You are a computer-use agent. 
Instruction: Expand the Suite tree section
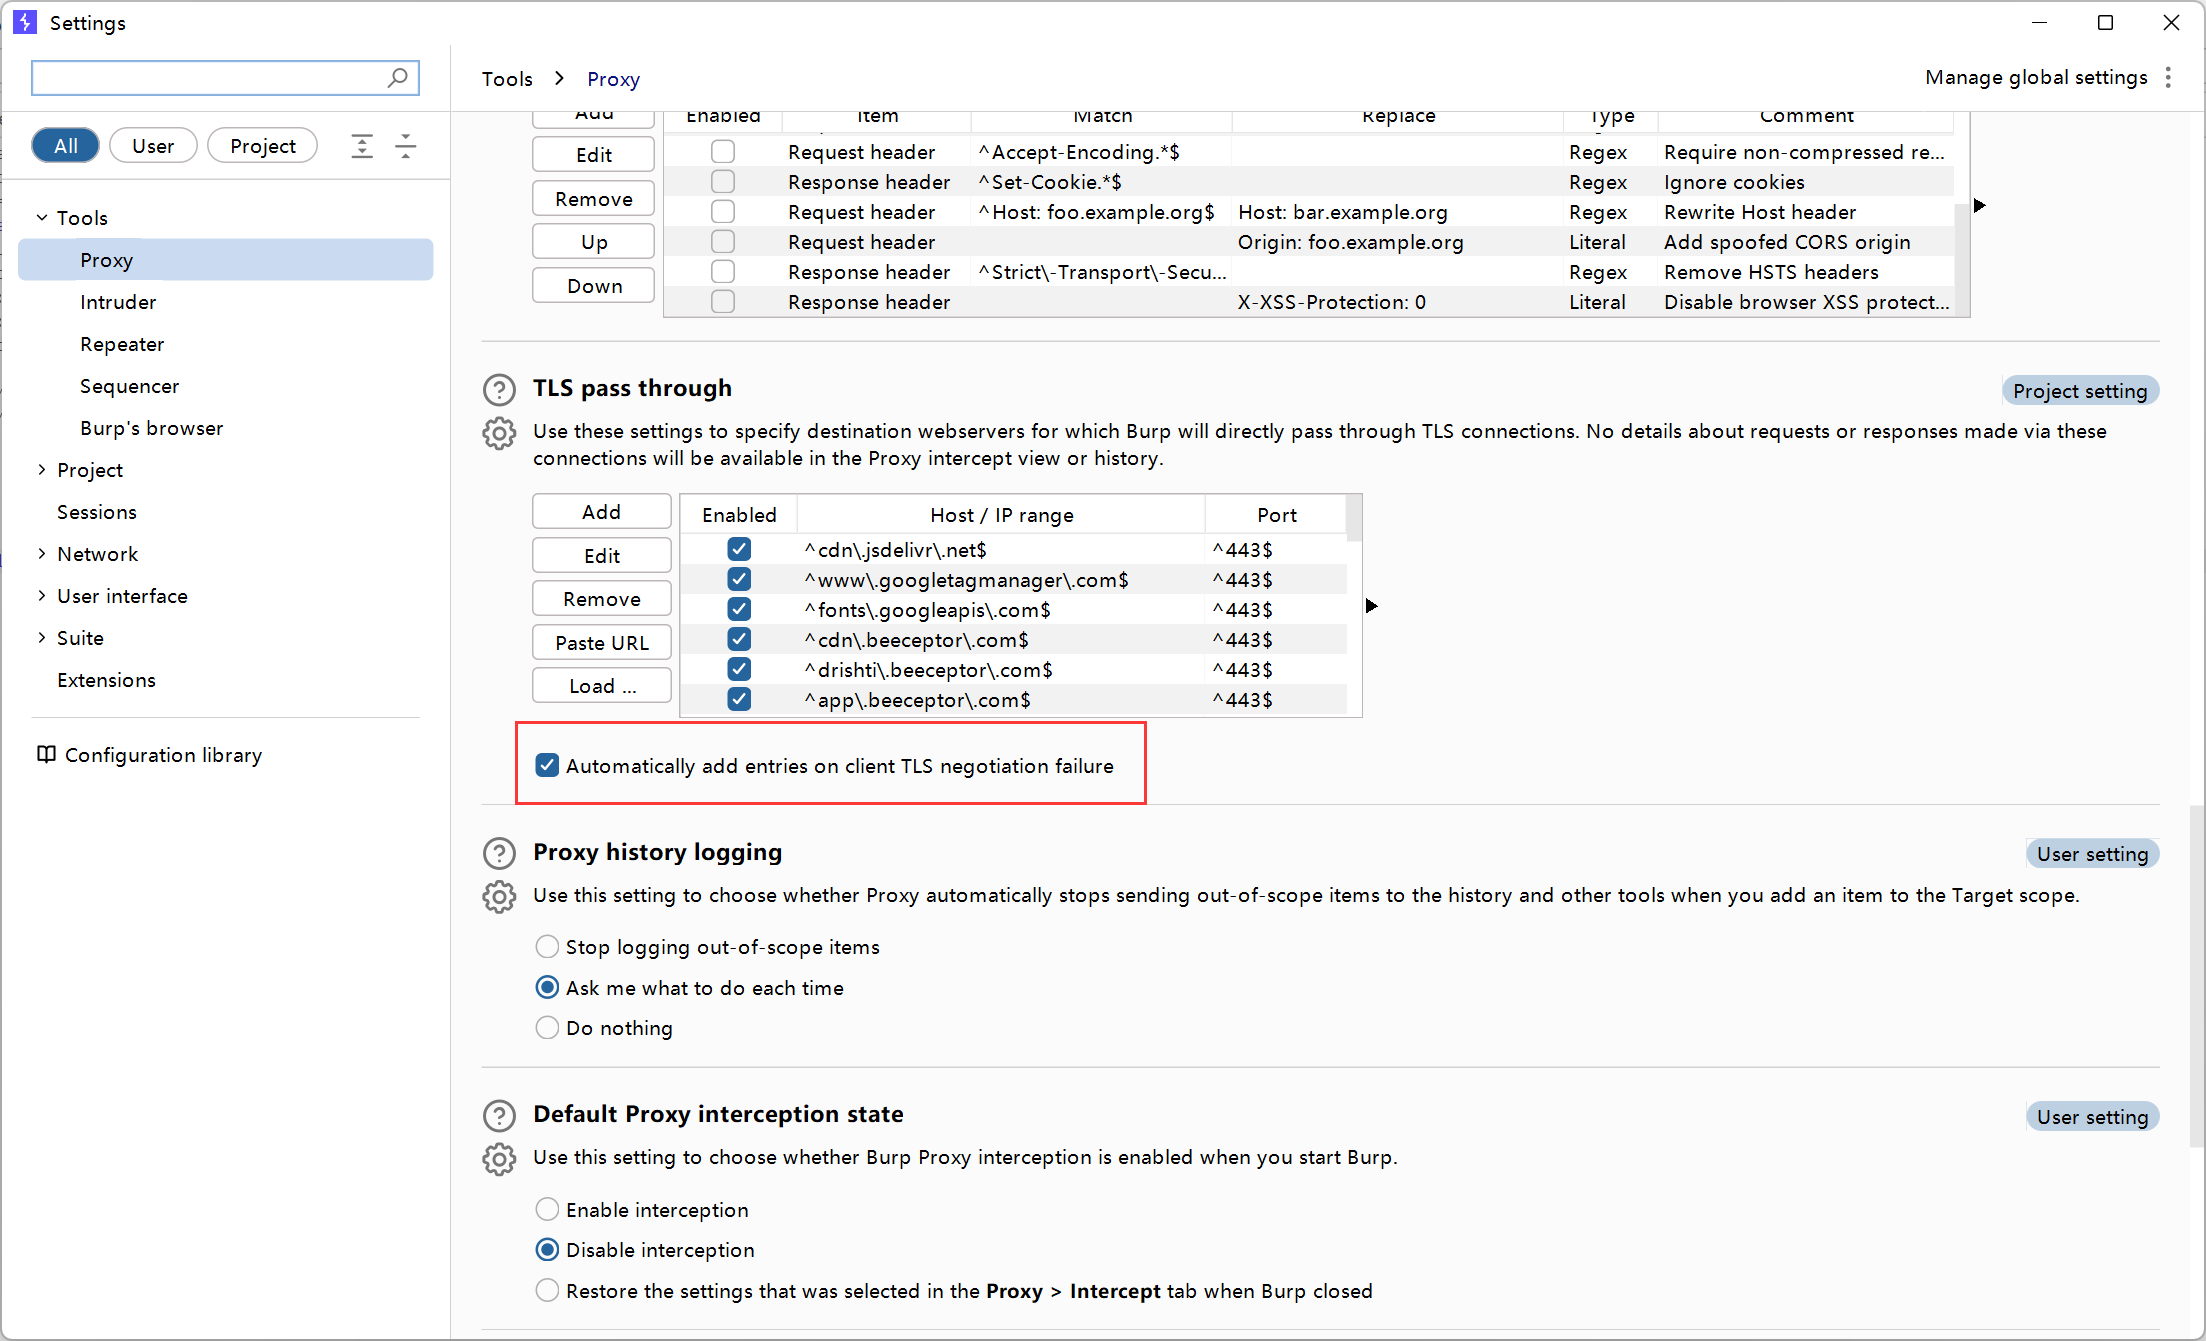[42, 637]
